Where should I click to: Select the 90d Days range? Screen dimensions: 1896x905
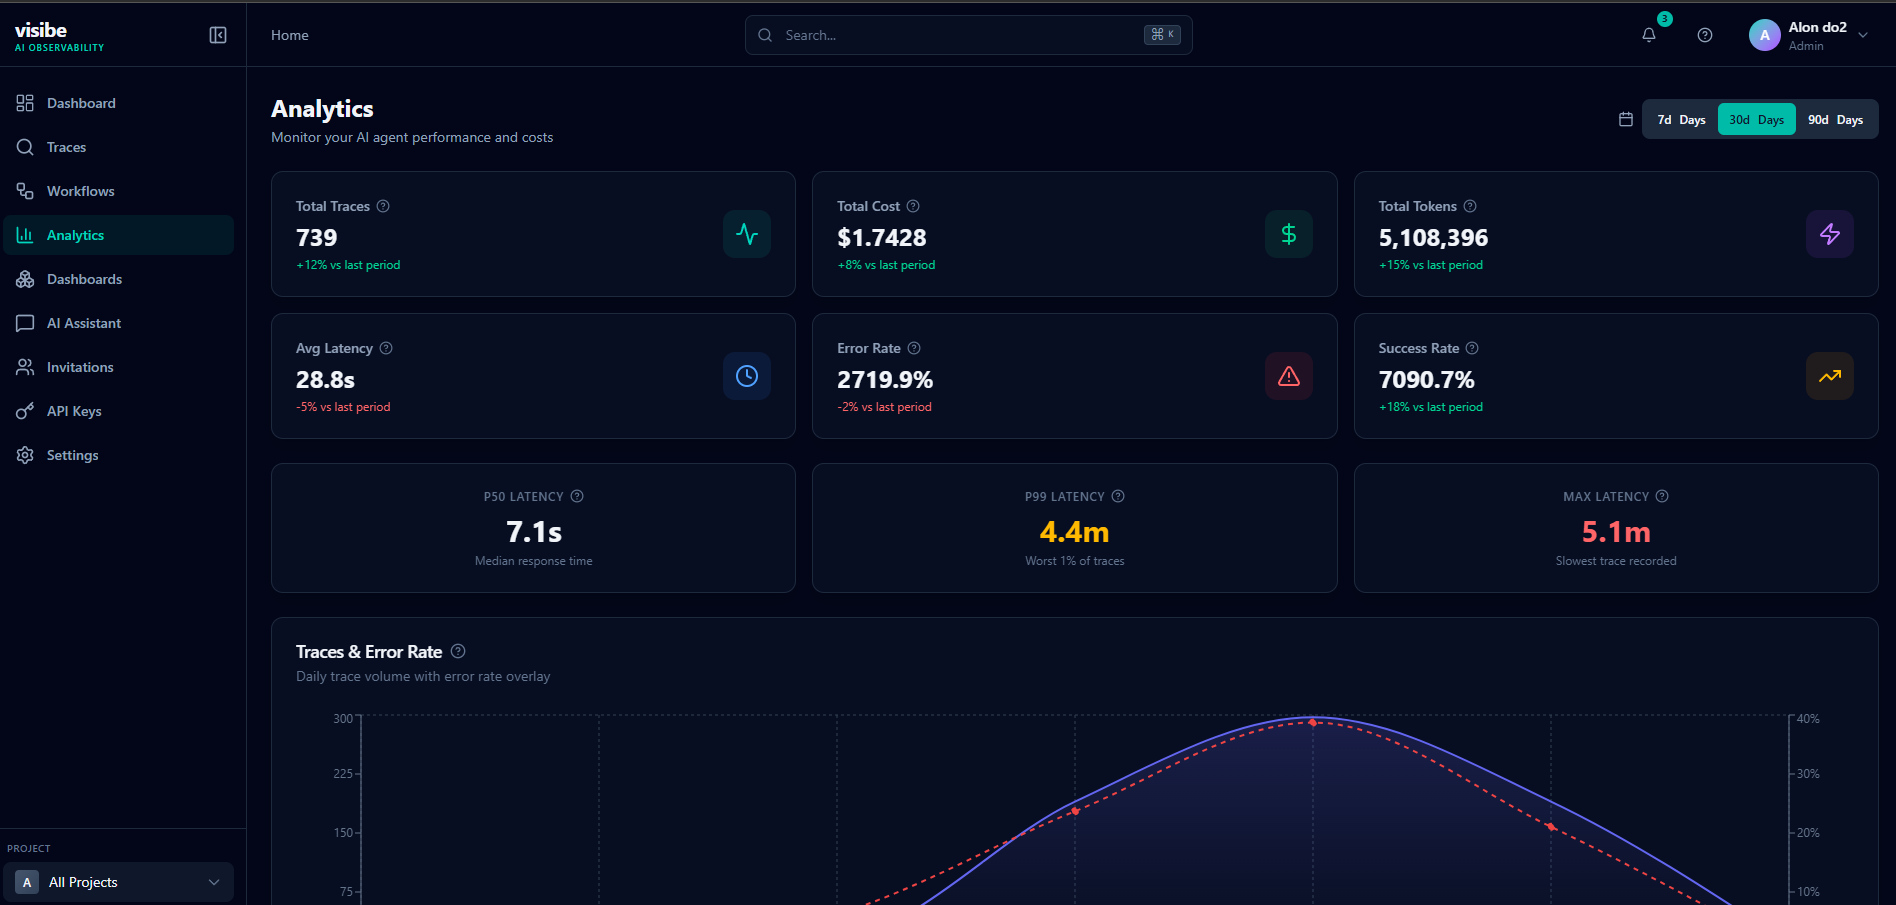1836,119
